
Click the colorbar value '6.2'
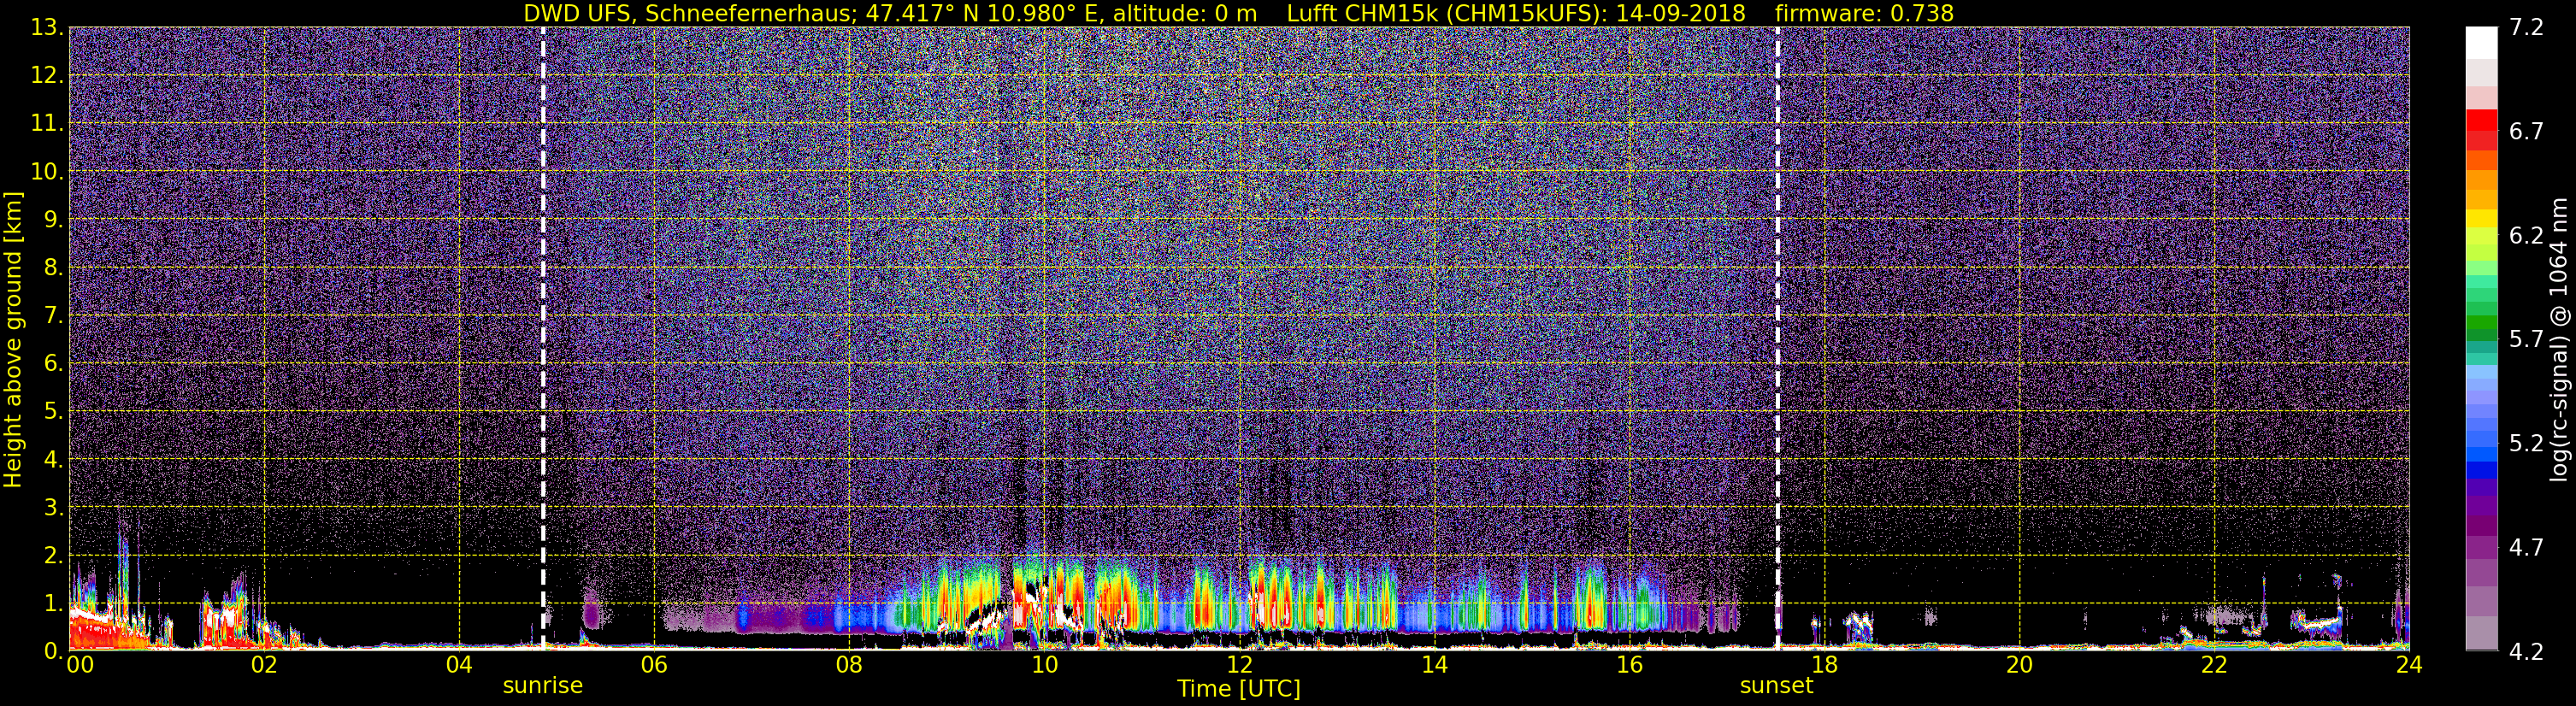pyautogui.click(x=2526, y=236)
